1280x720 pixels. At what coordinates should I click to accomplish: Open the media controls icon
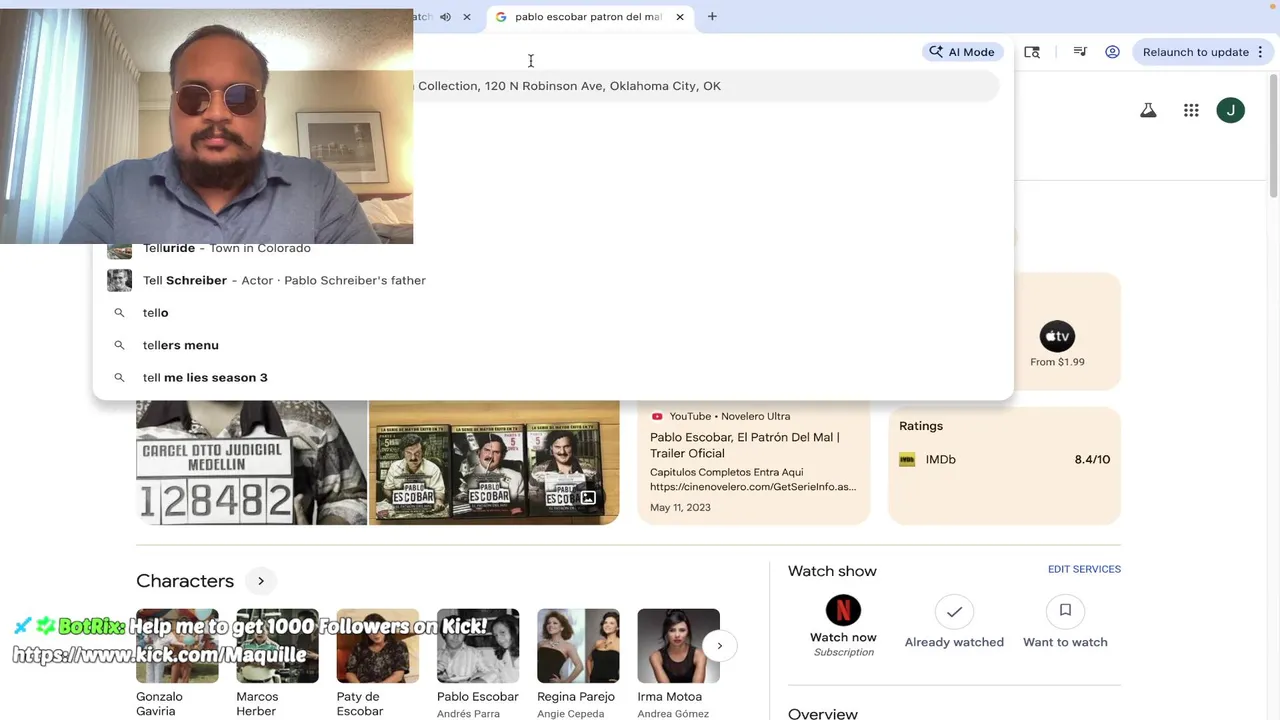click(1080, 52)
